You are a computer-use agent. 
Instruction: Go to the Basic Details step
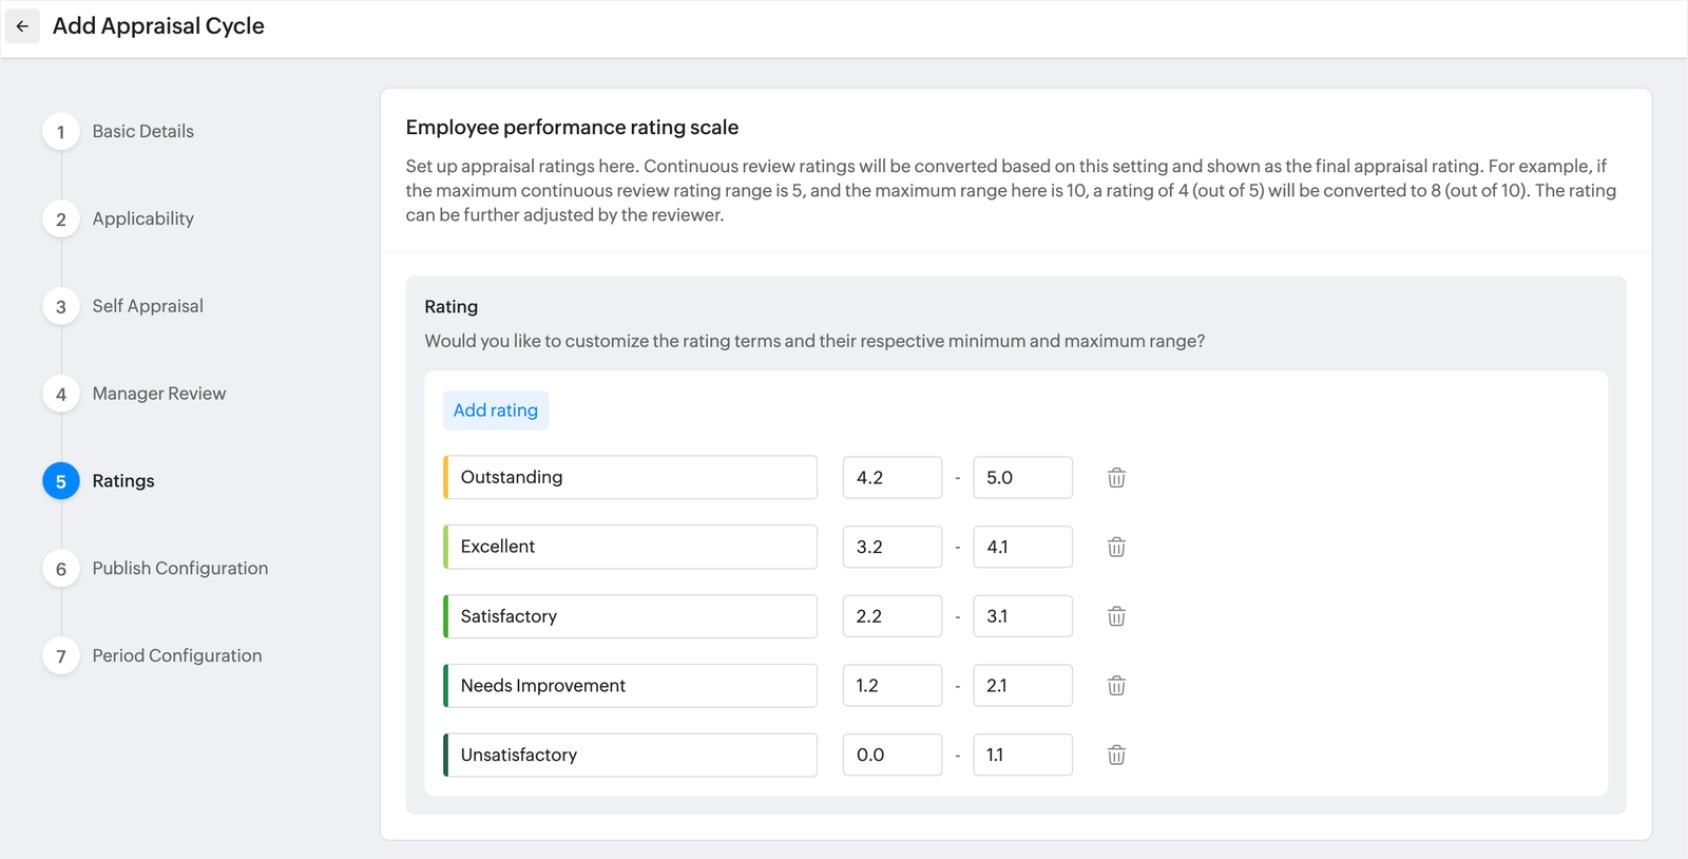click(143, 131)
